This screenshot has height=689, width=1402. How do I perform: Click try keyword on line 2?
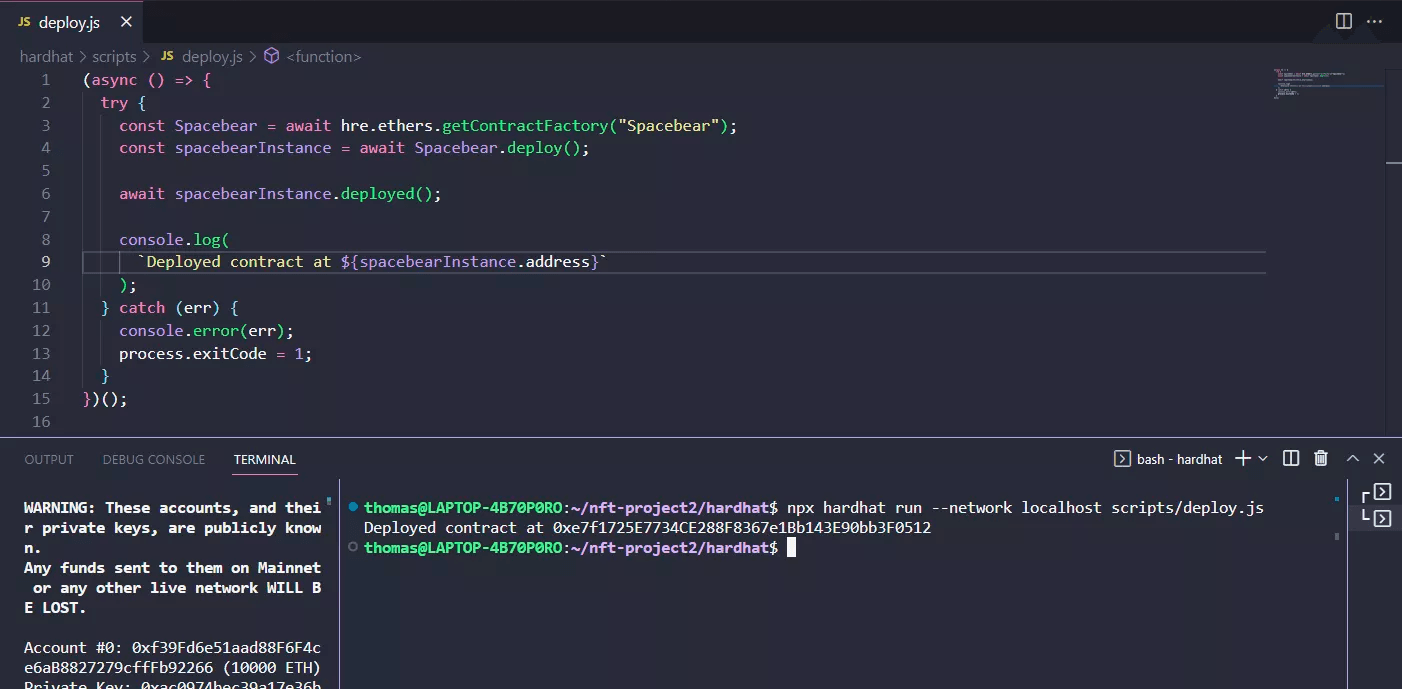pos(115,103)
